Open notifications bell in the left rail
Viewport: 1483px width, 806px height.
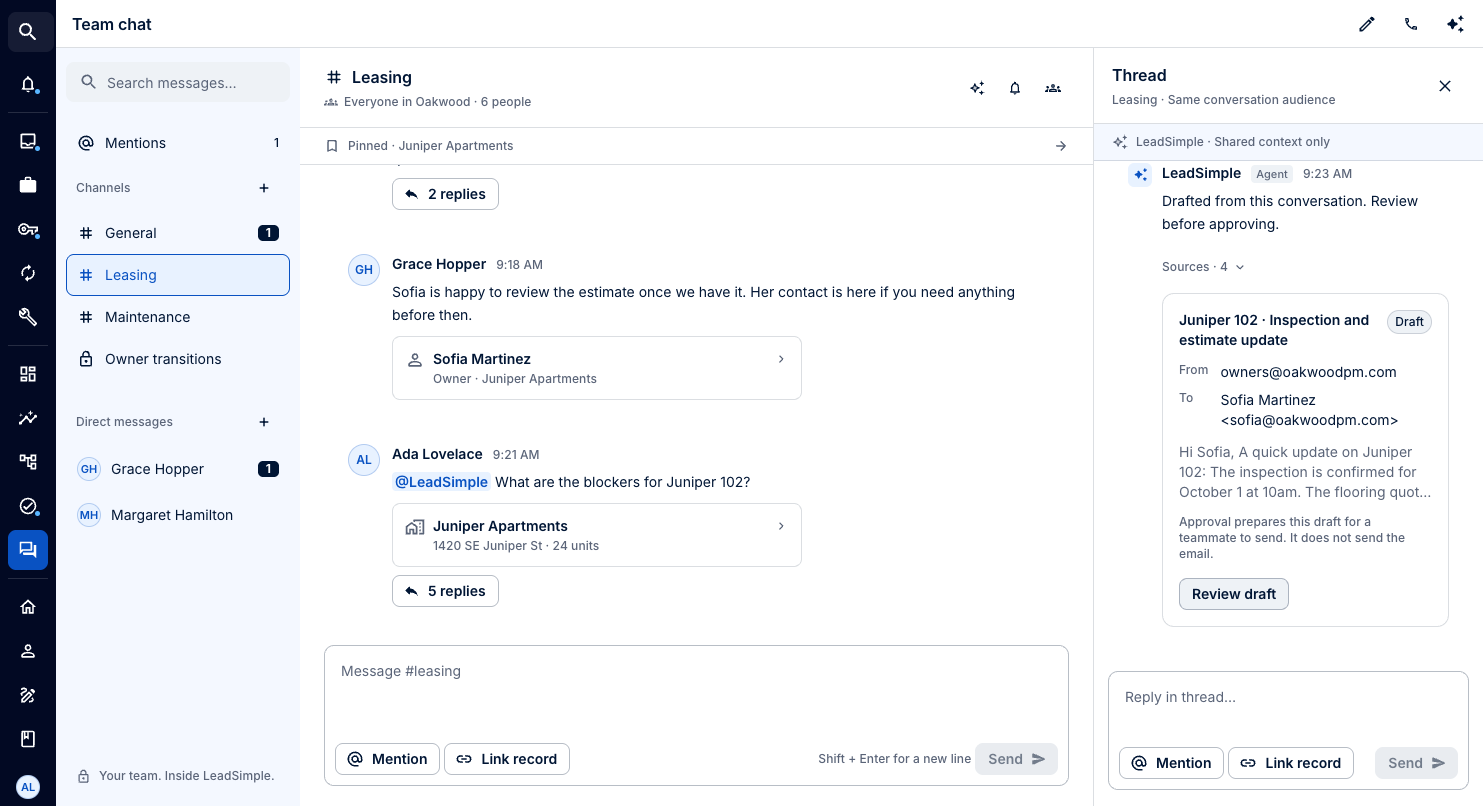pos(28,84)
